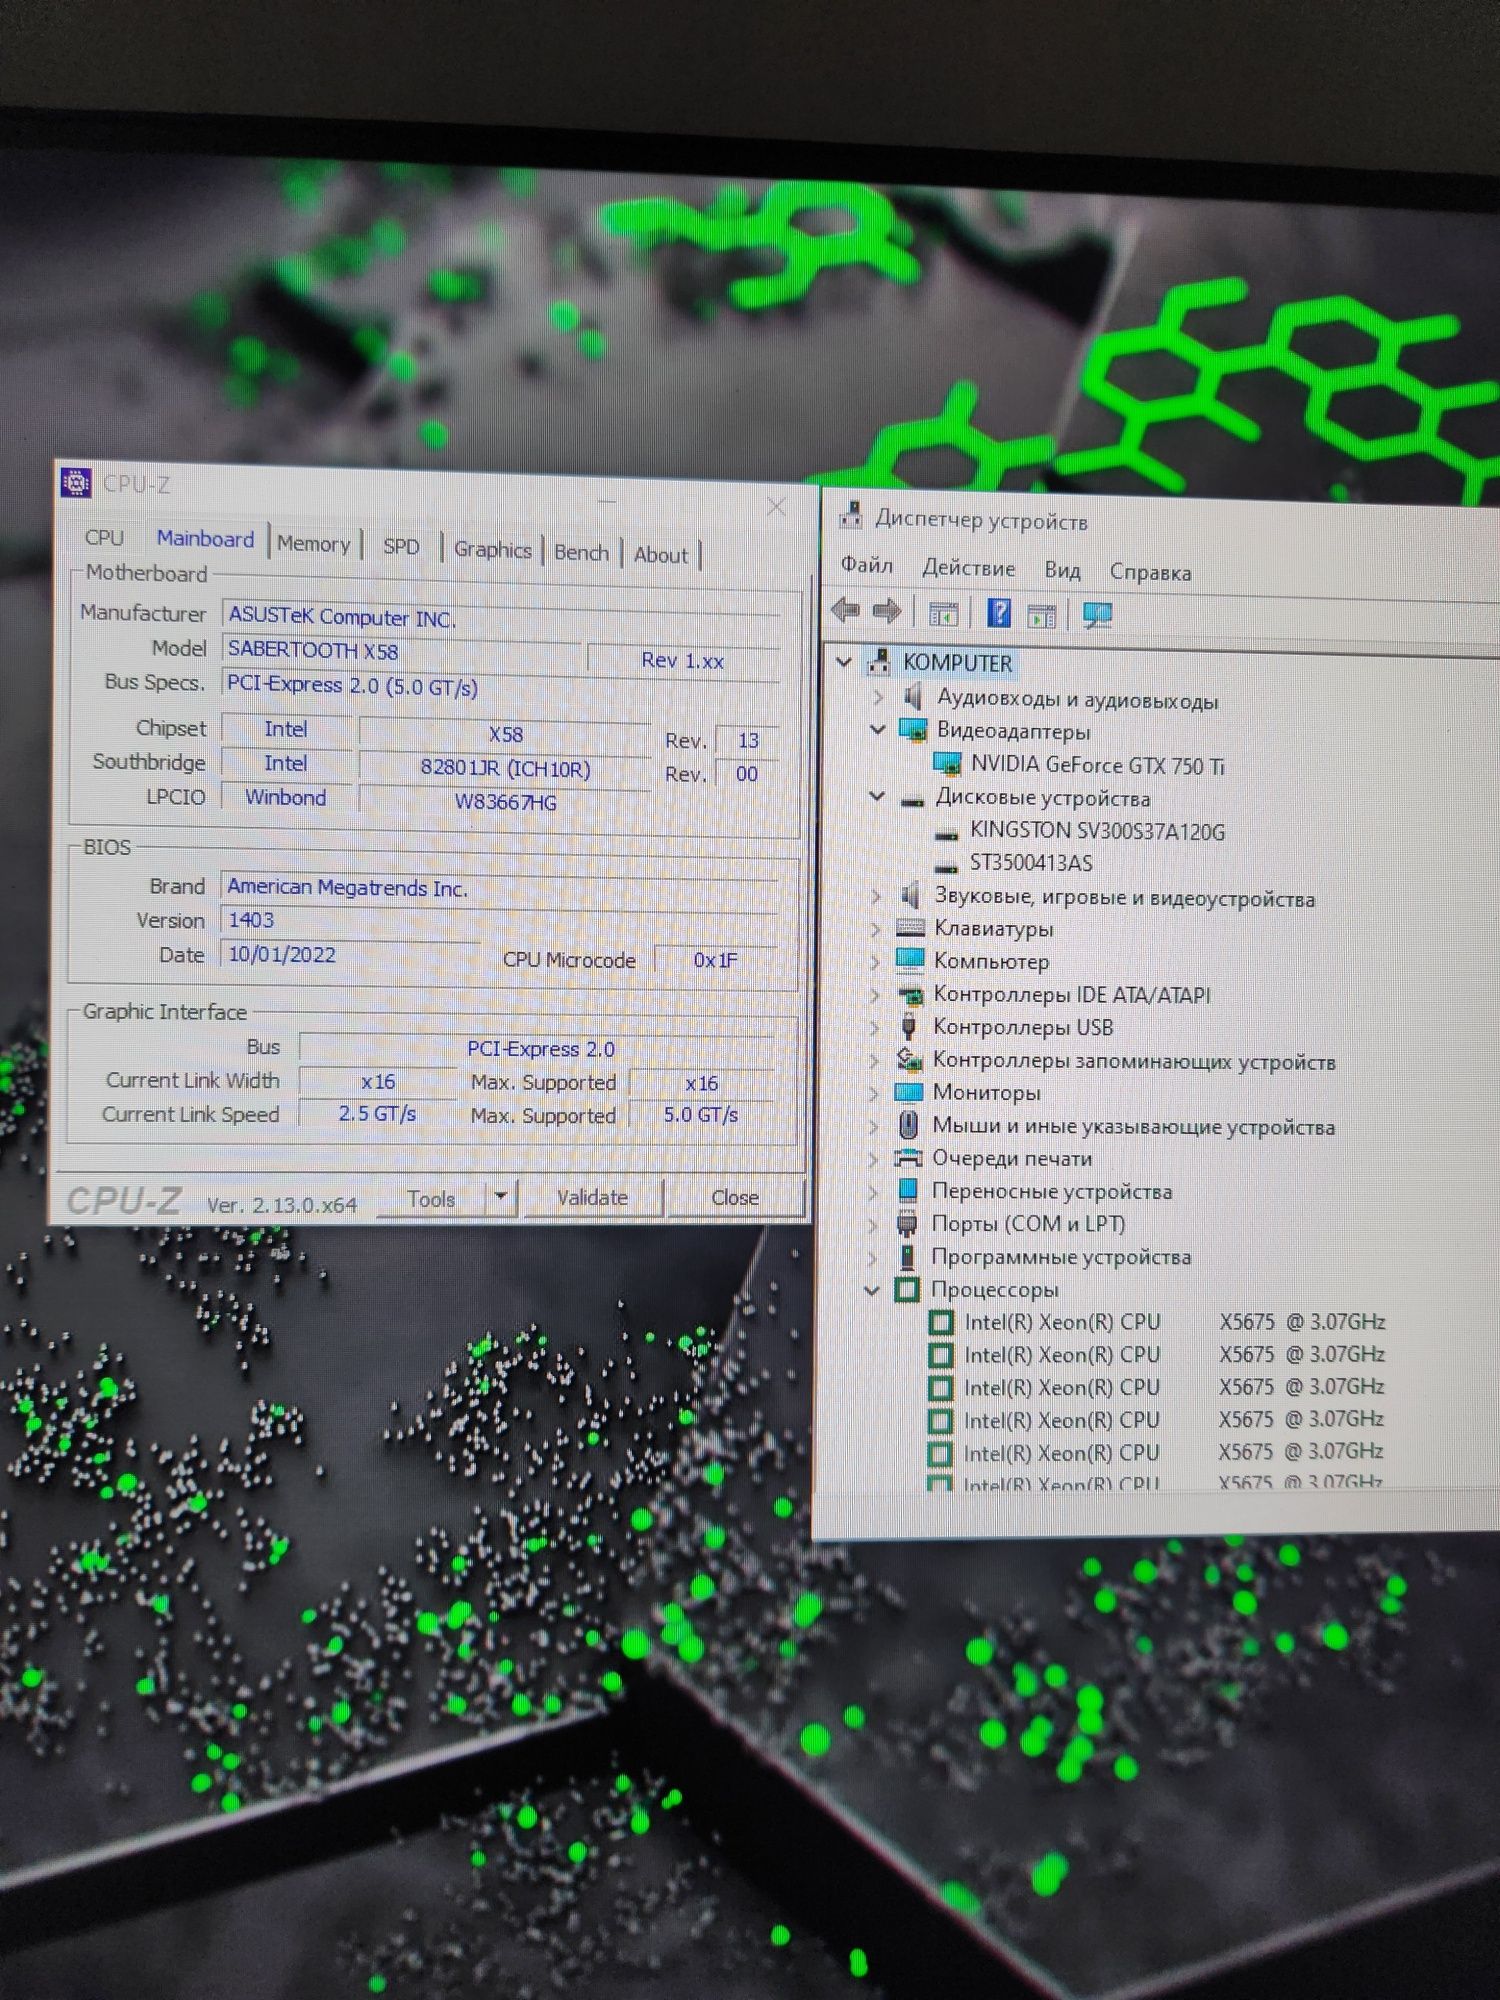Switch to the Graphics tab in CPU-Z
Viewport: 1500px width, 2000px height.
(x=492, y=549)
